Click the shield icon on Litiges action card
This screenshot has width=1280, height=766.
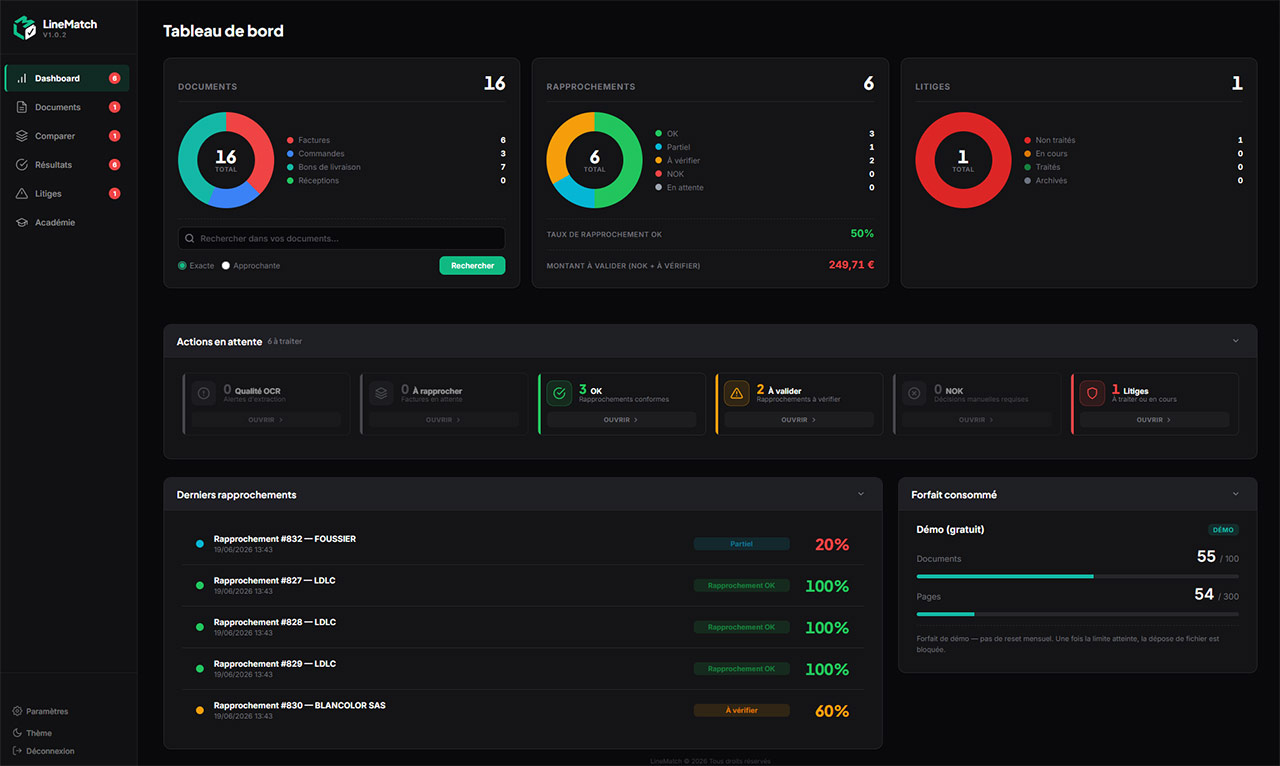(x=1092, y=394)
